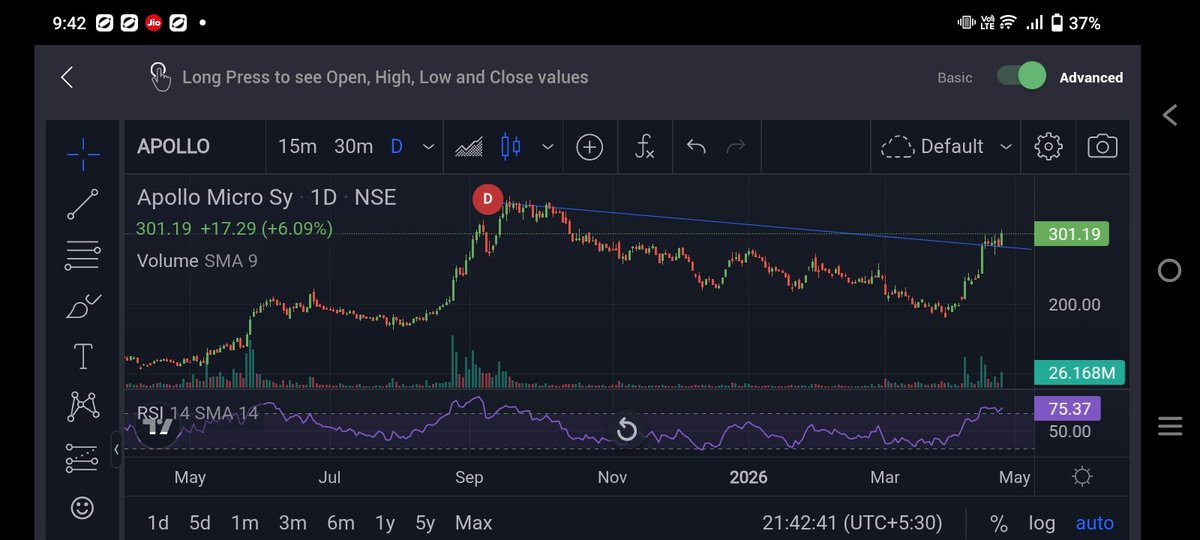Viewport: 1200px width, 540px height.
Task: Open the emoji sticker tool
Action: 82,508
